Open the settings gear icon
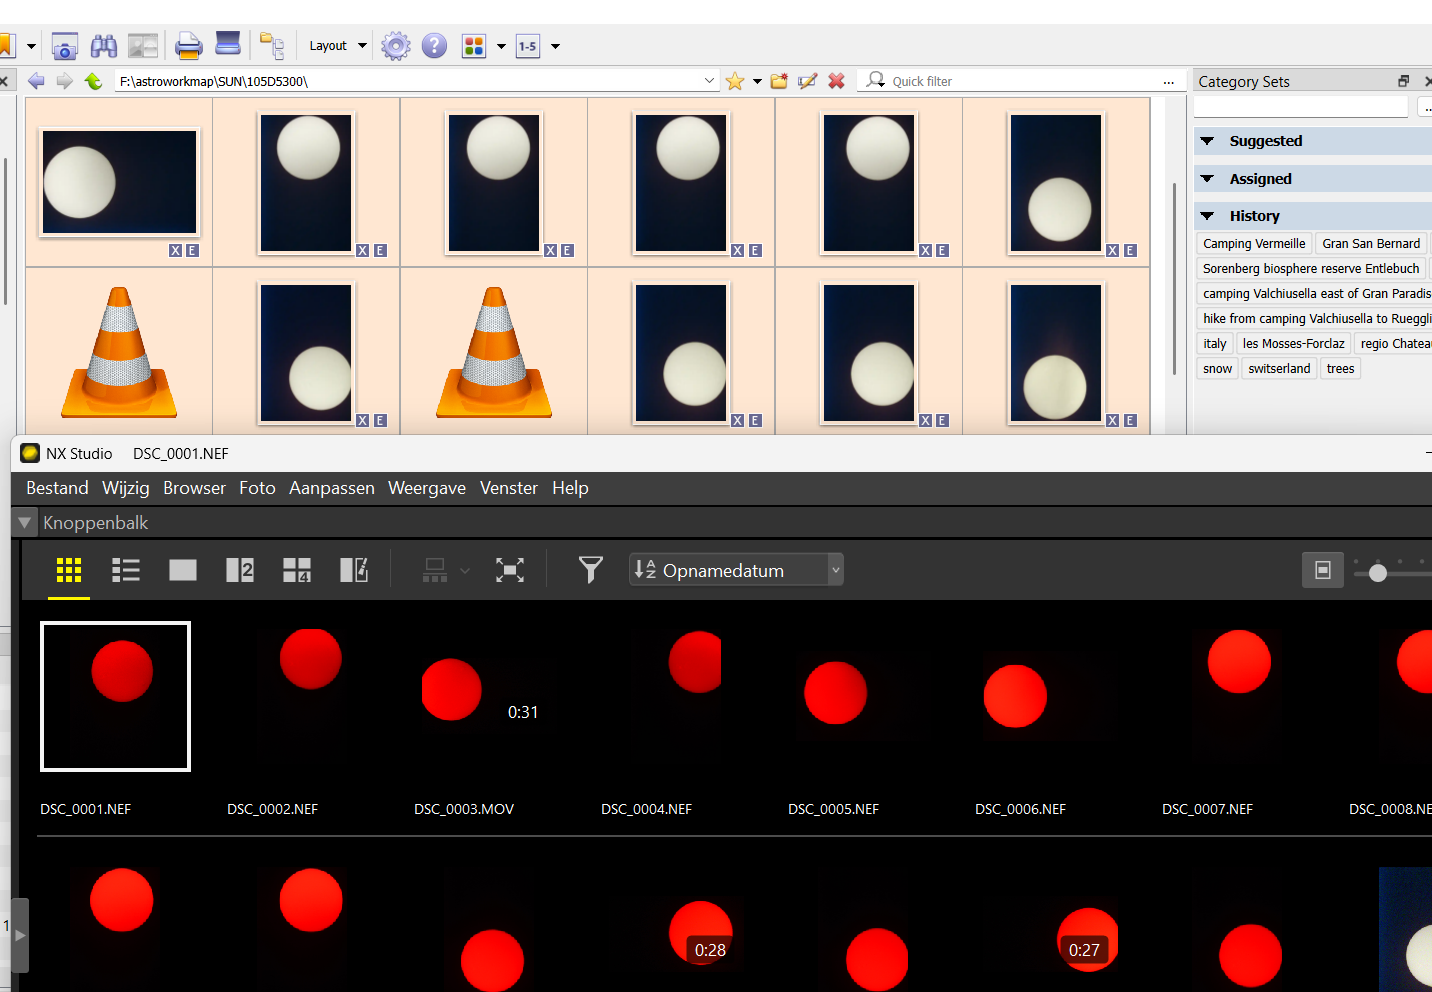 click(x=396, y=46)
